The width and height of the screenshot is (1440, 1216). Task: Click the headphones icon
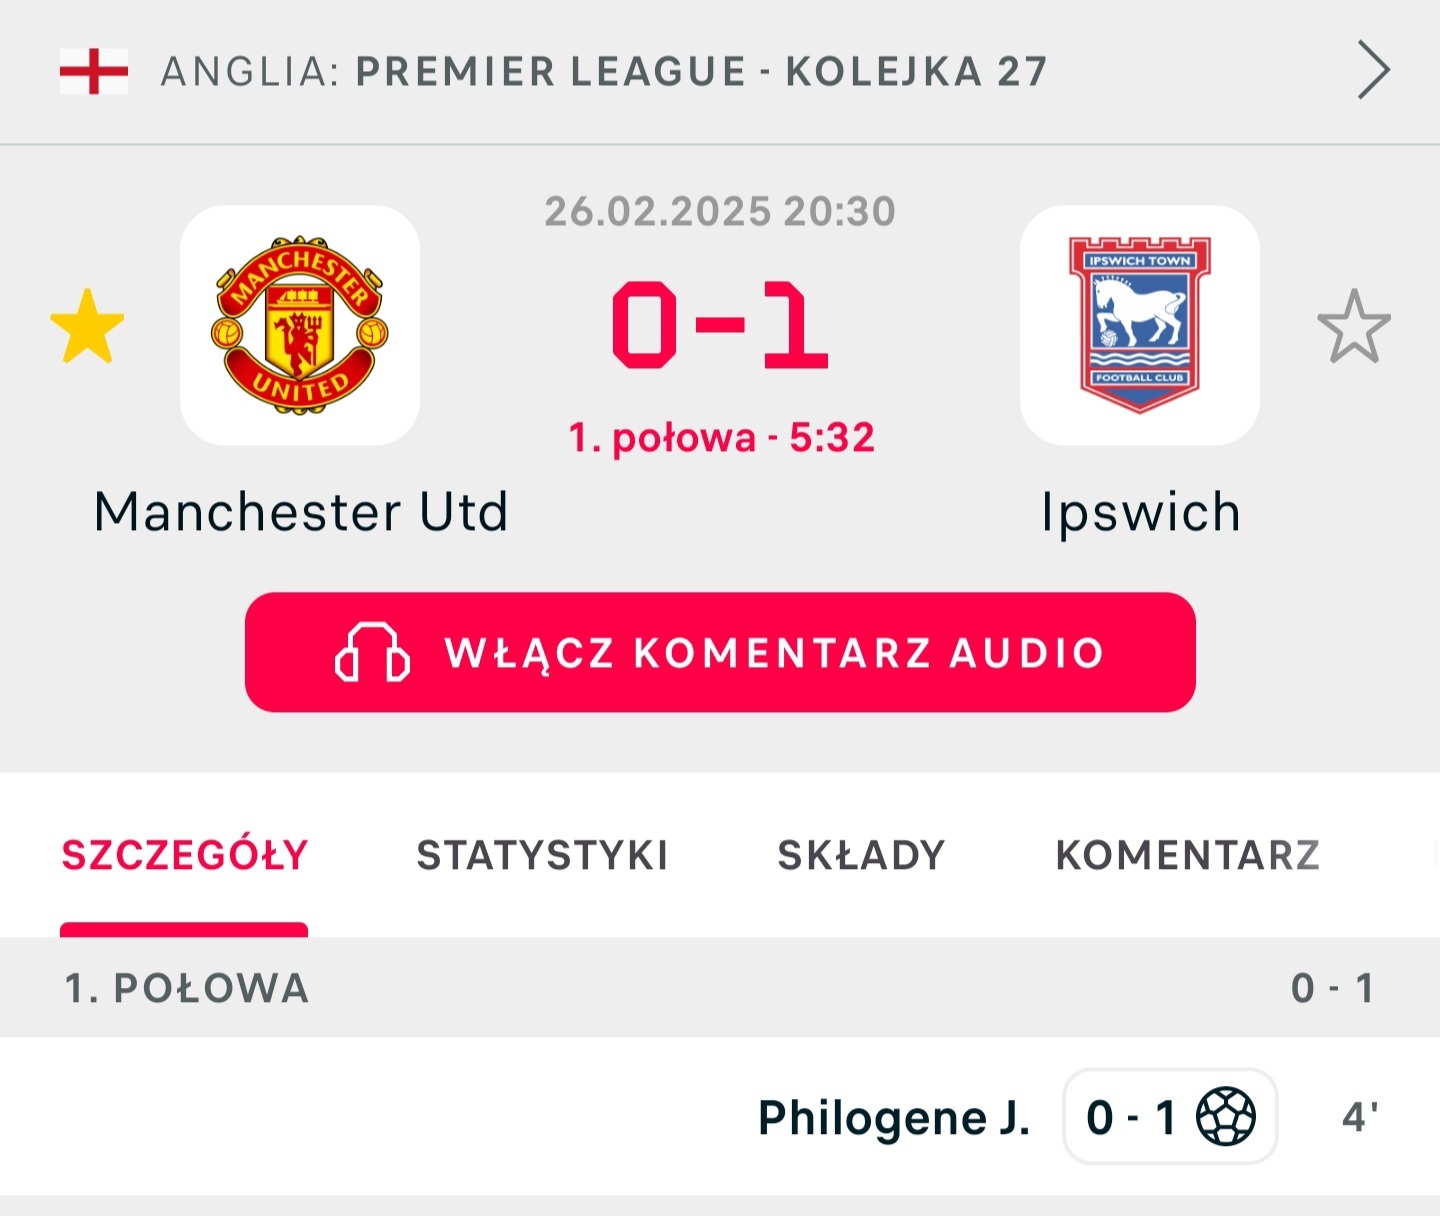point(372,653)
